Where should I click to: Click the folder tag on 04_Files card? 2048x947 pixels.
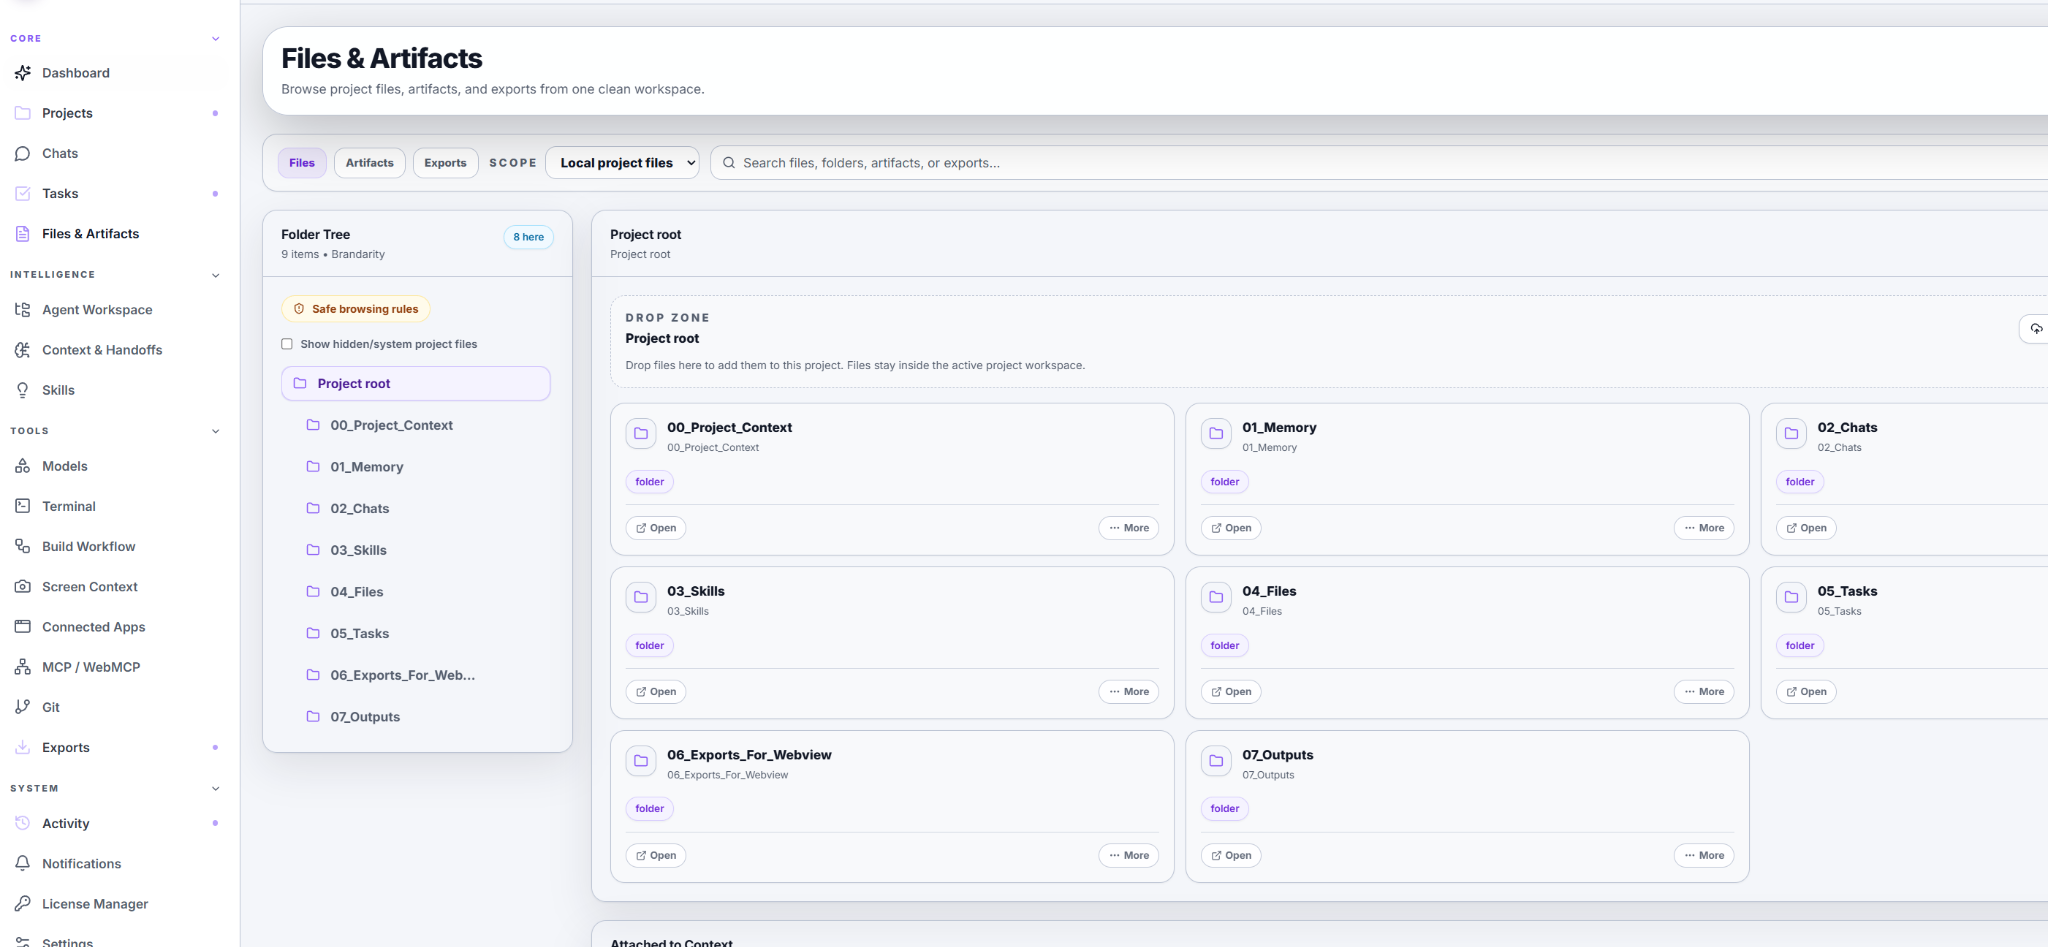tap(1225, 646)
